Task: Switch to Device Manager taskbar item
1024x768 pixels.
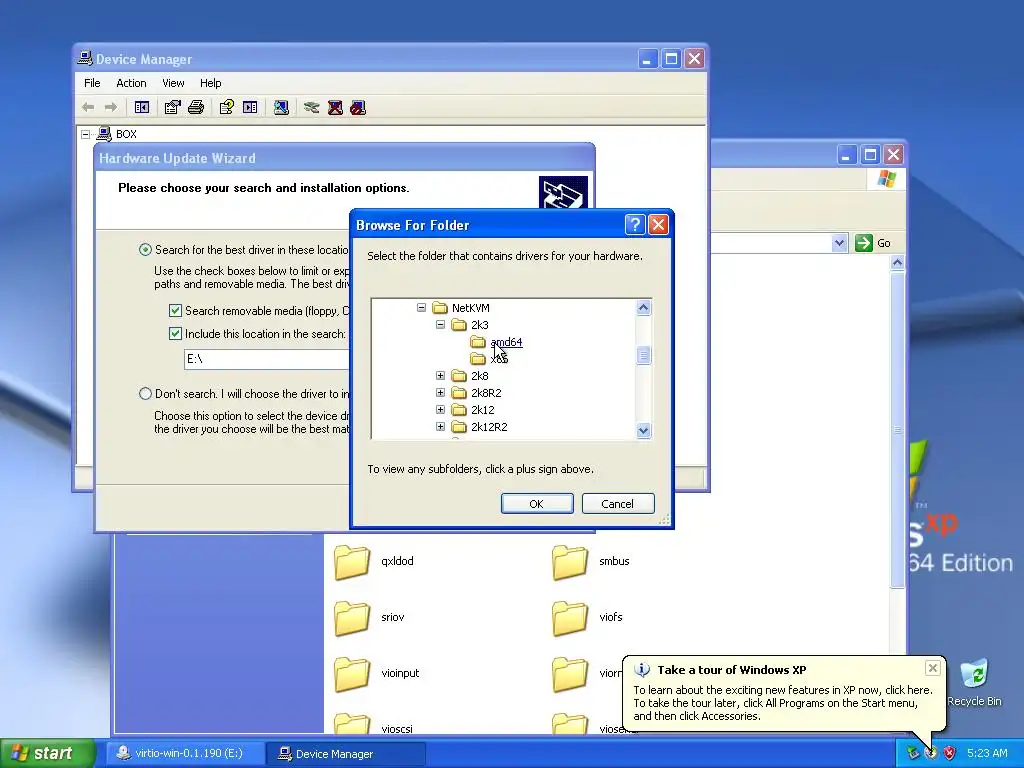Action: point(345,754)
